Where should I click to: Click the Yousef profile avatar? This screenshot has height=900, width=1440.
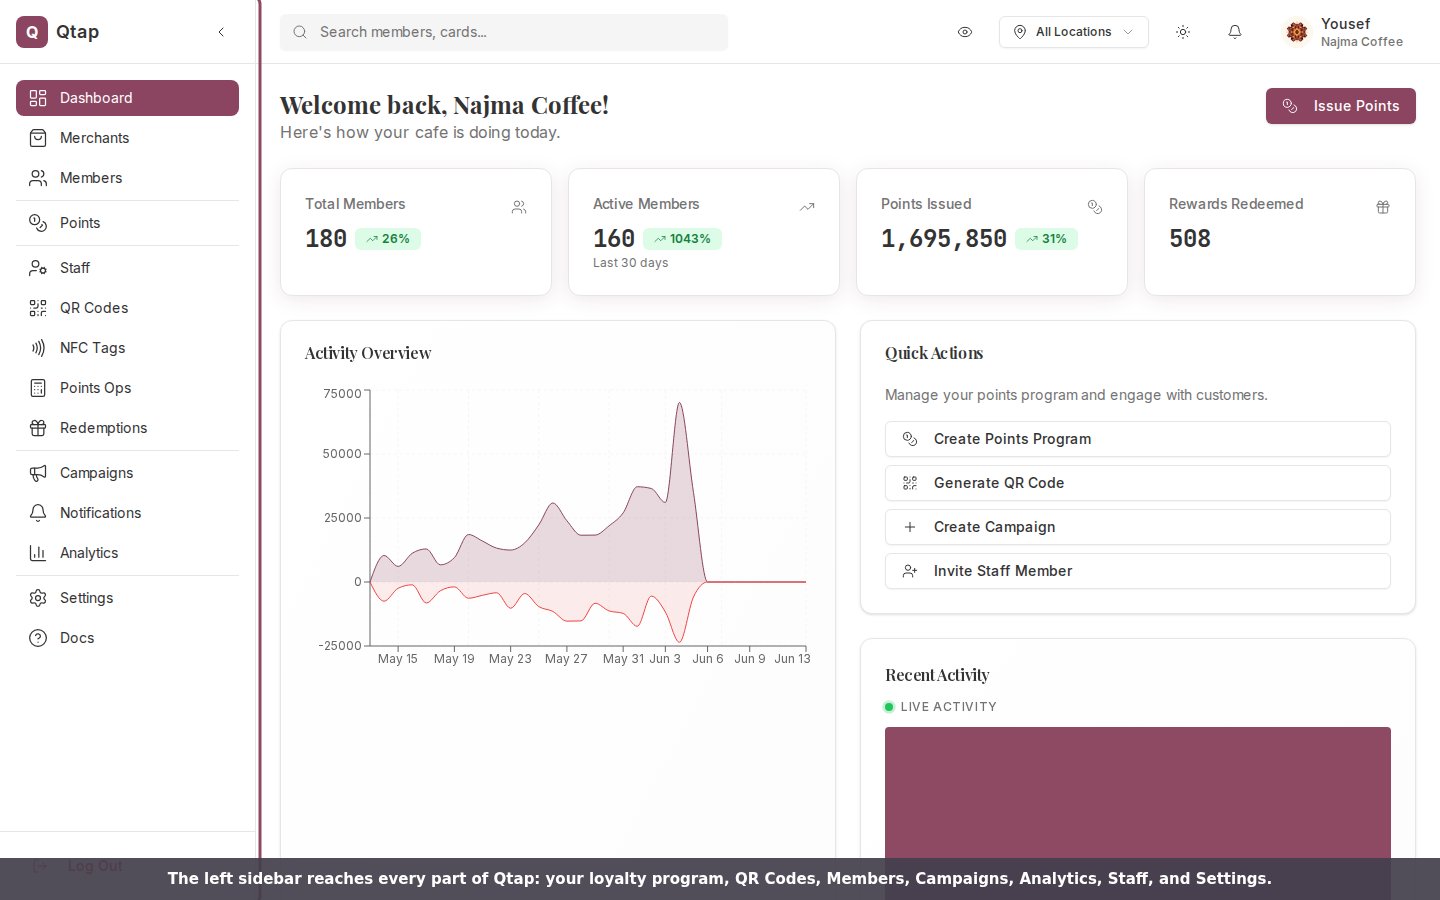[1297, 32]
